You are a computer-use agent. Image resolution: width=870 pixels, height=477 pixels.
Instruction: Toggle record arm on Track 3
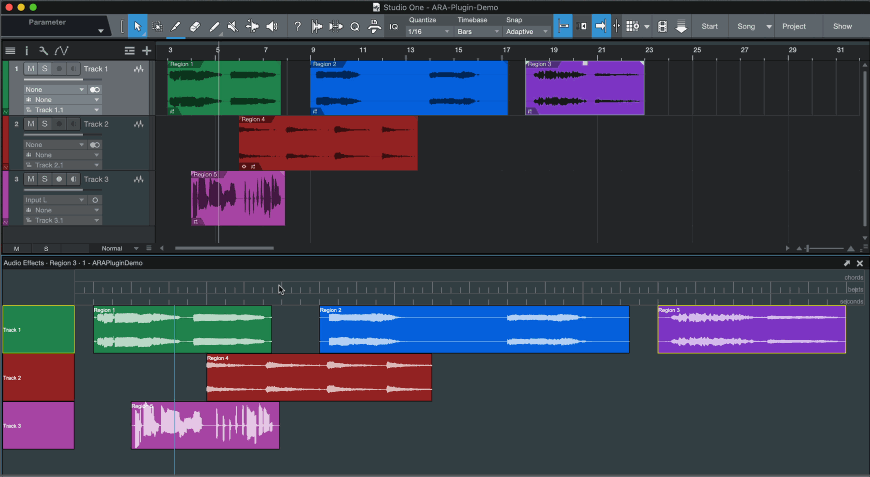(x=59, y=179)
